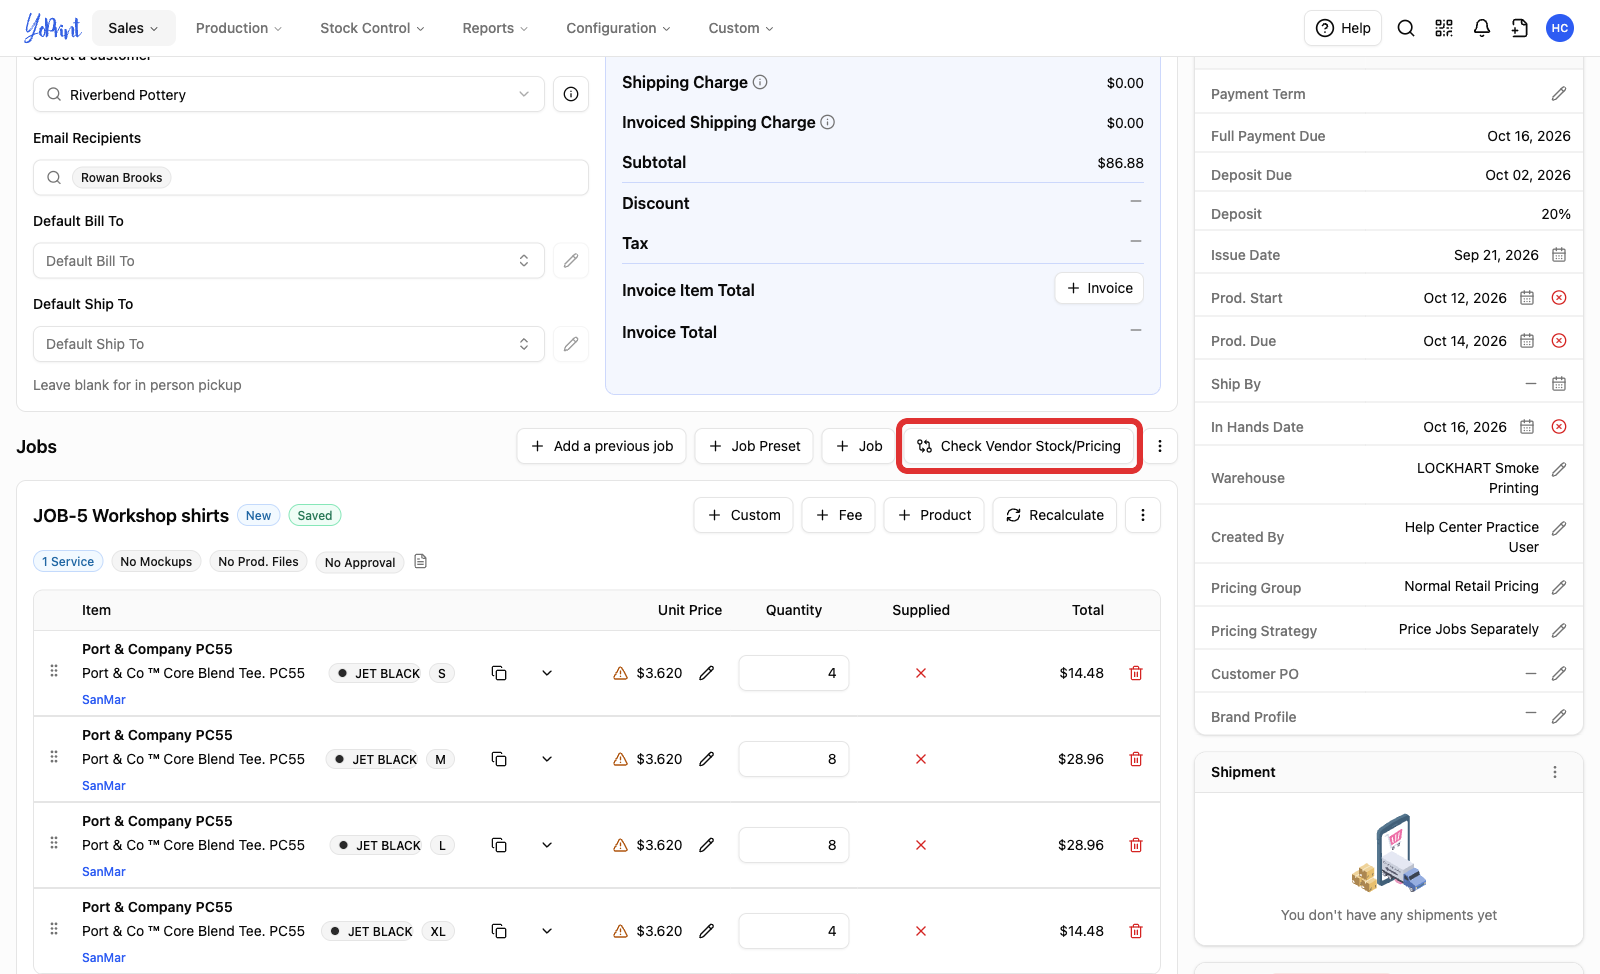
Task: Open the job notes document icon
Action: pos(421,562)
